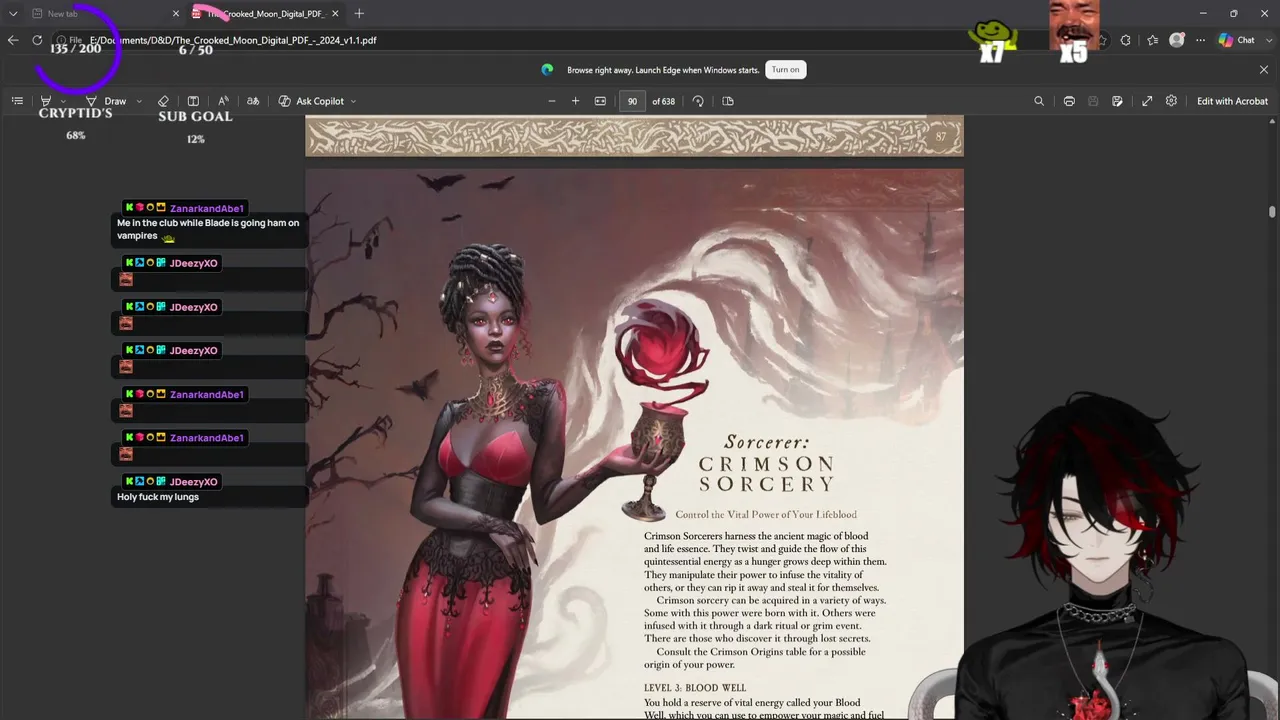The height and width of the screenshot is (720, 1280).
Task: Open Copilot Chat
Action: 1237,40
